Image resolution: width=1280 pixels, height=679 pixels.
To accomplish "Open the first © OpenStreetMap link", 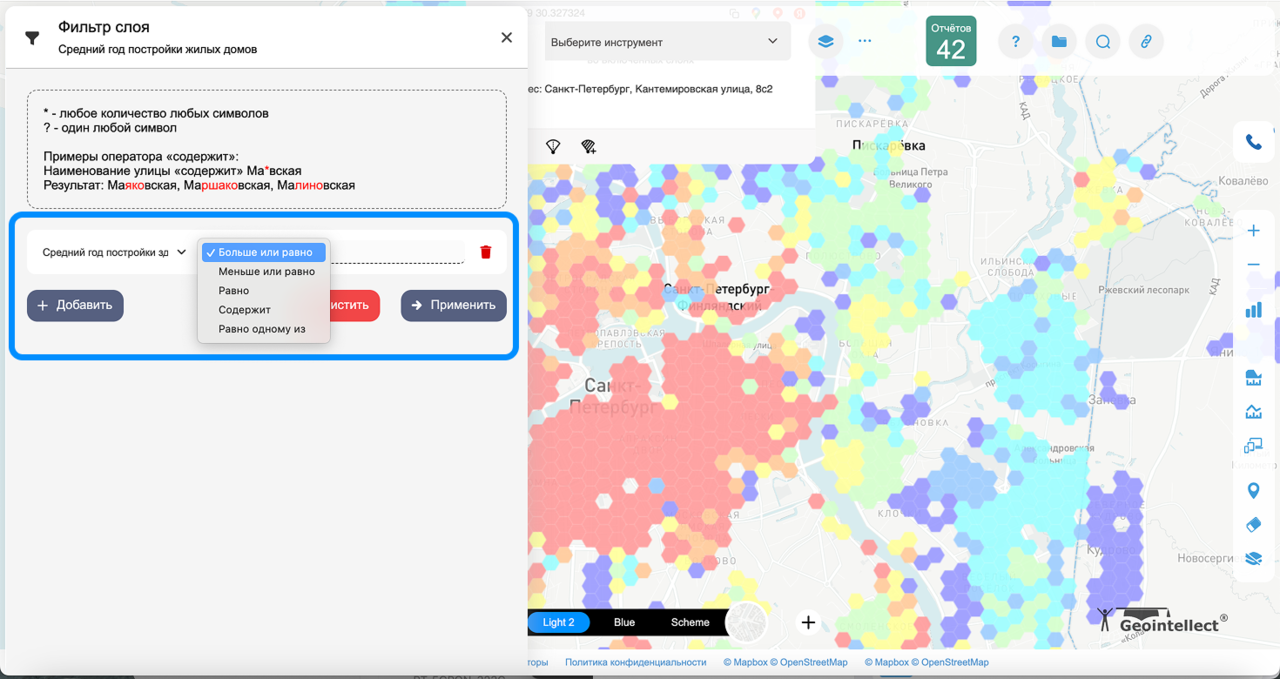I will pyautogui.click(x=811, y=662).
